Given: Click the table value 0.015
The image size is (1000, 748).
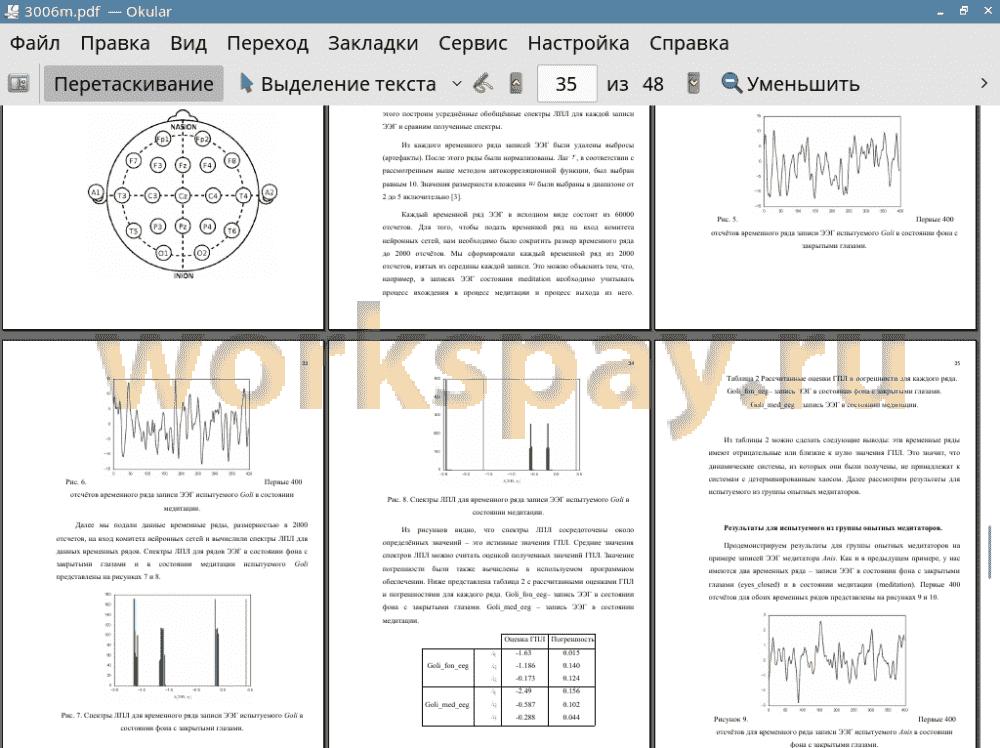Looking at the screenshot, I should pyautogui.click(x=571, y=653).
